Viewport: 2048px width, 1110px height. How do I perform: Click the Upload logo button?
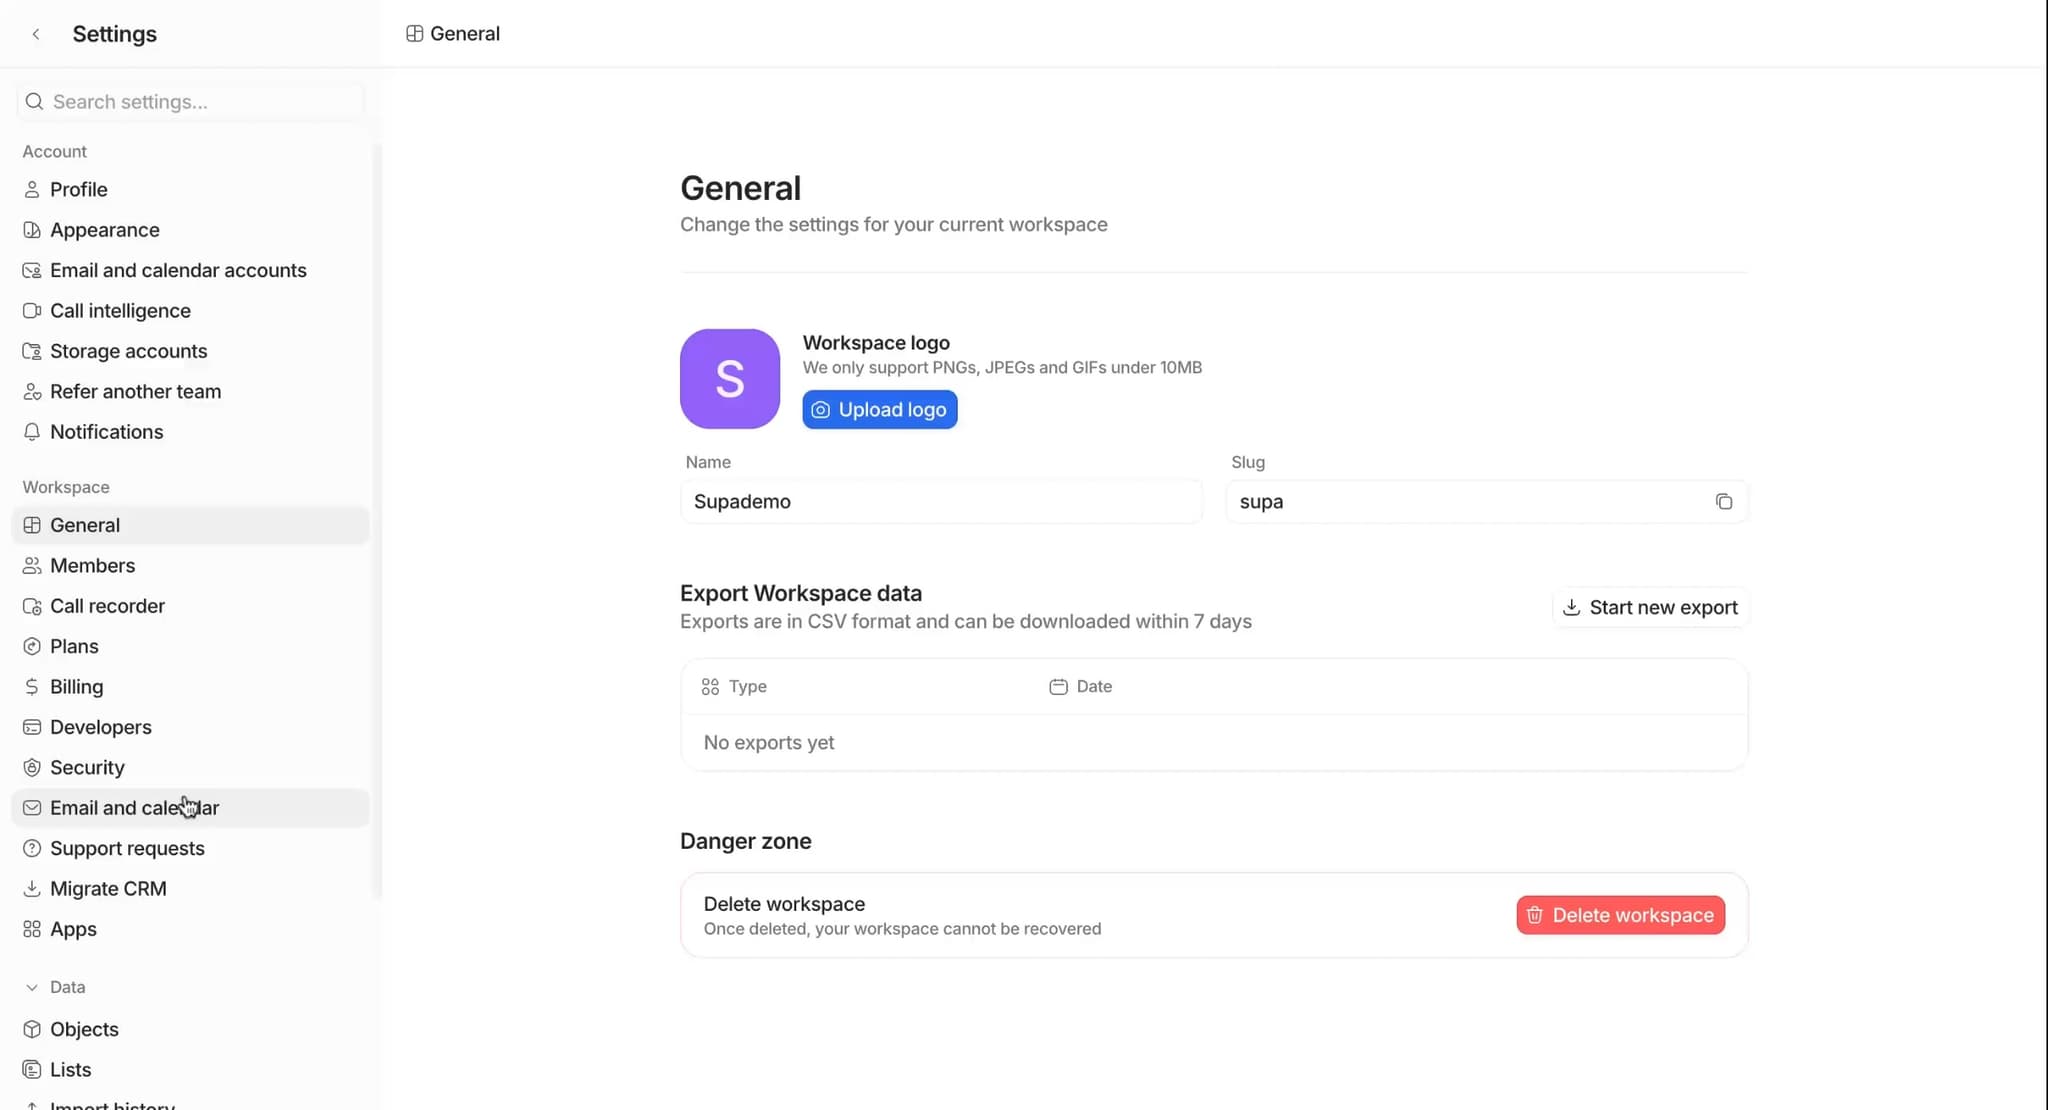pyautogui.click(x=879, y=409)
